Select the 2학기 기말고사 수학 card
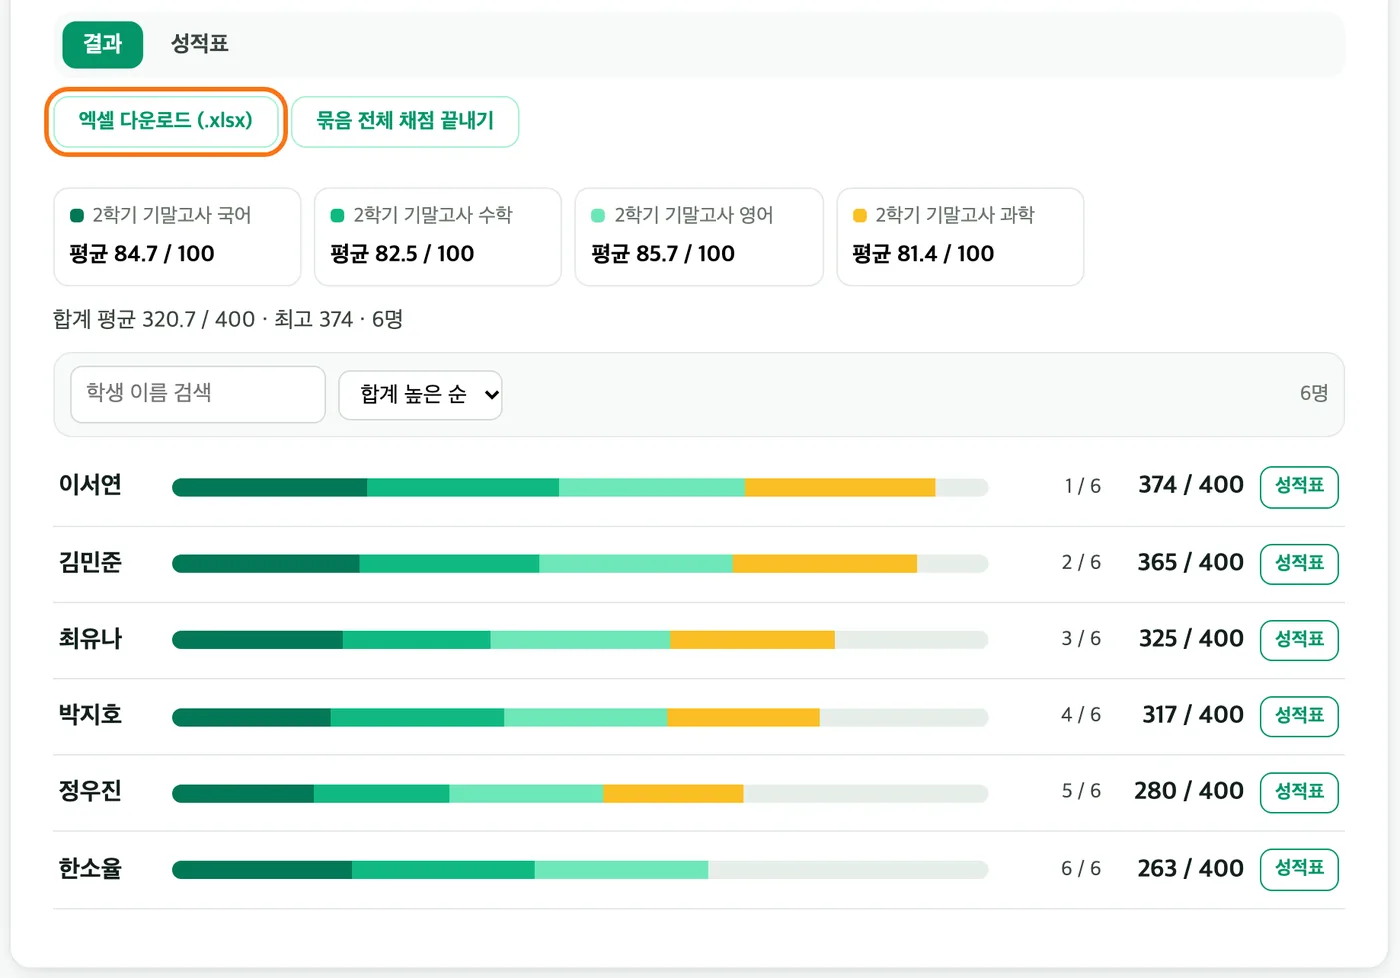Image resolution: width=1400 pixels, height=978 pixels. (x=438, y=237)
